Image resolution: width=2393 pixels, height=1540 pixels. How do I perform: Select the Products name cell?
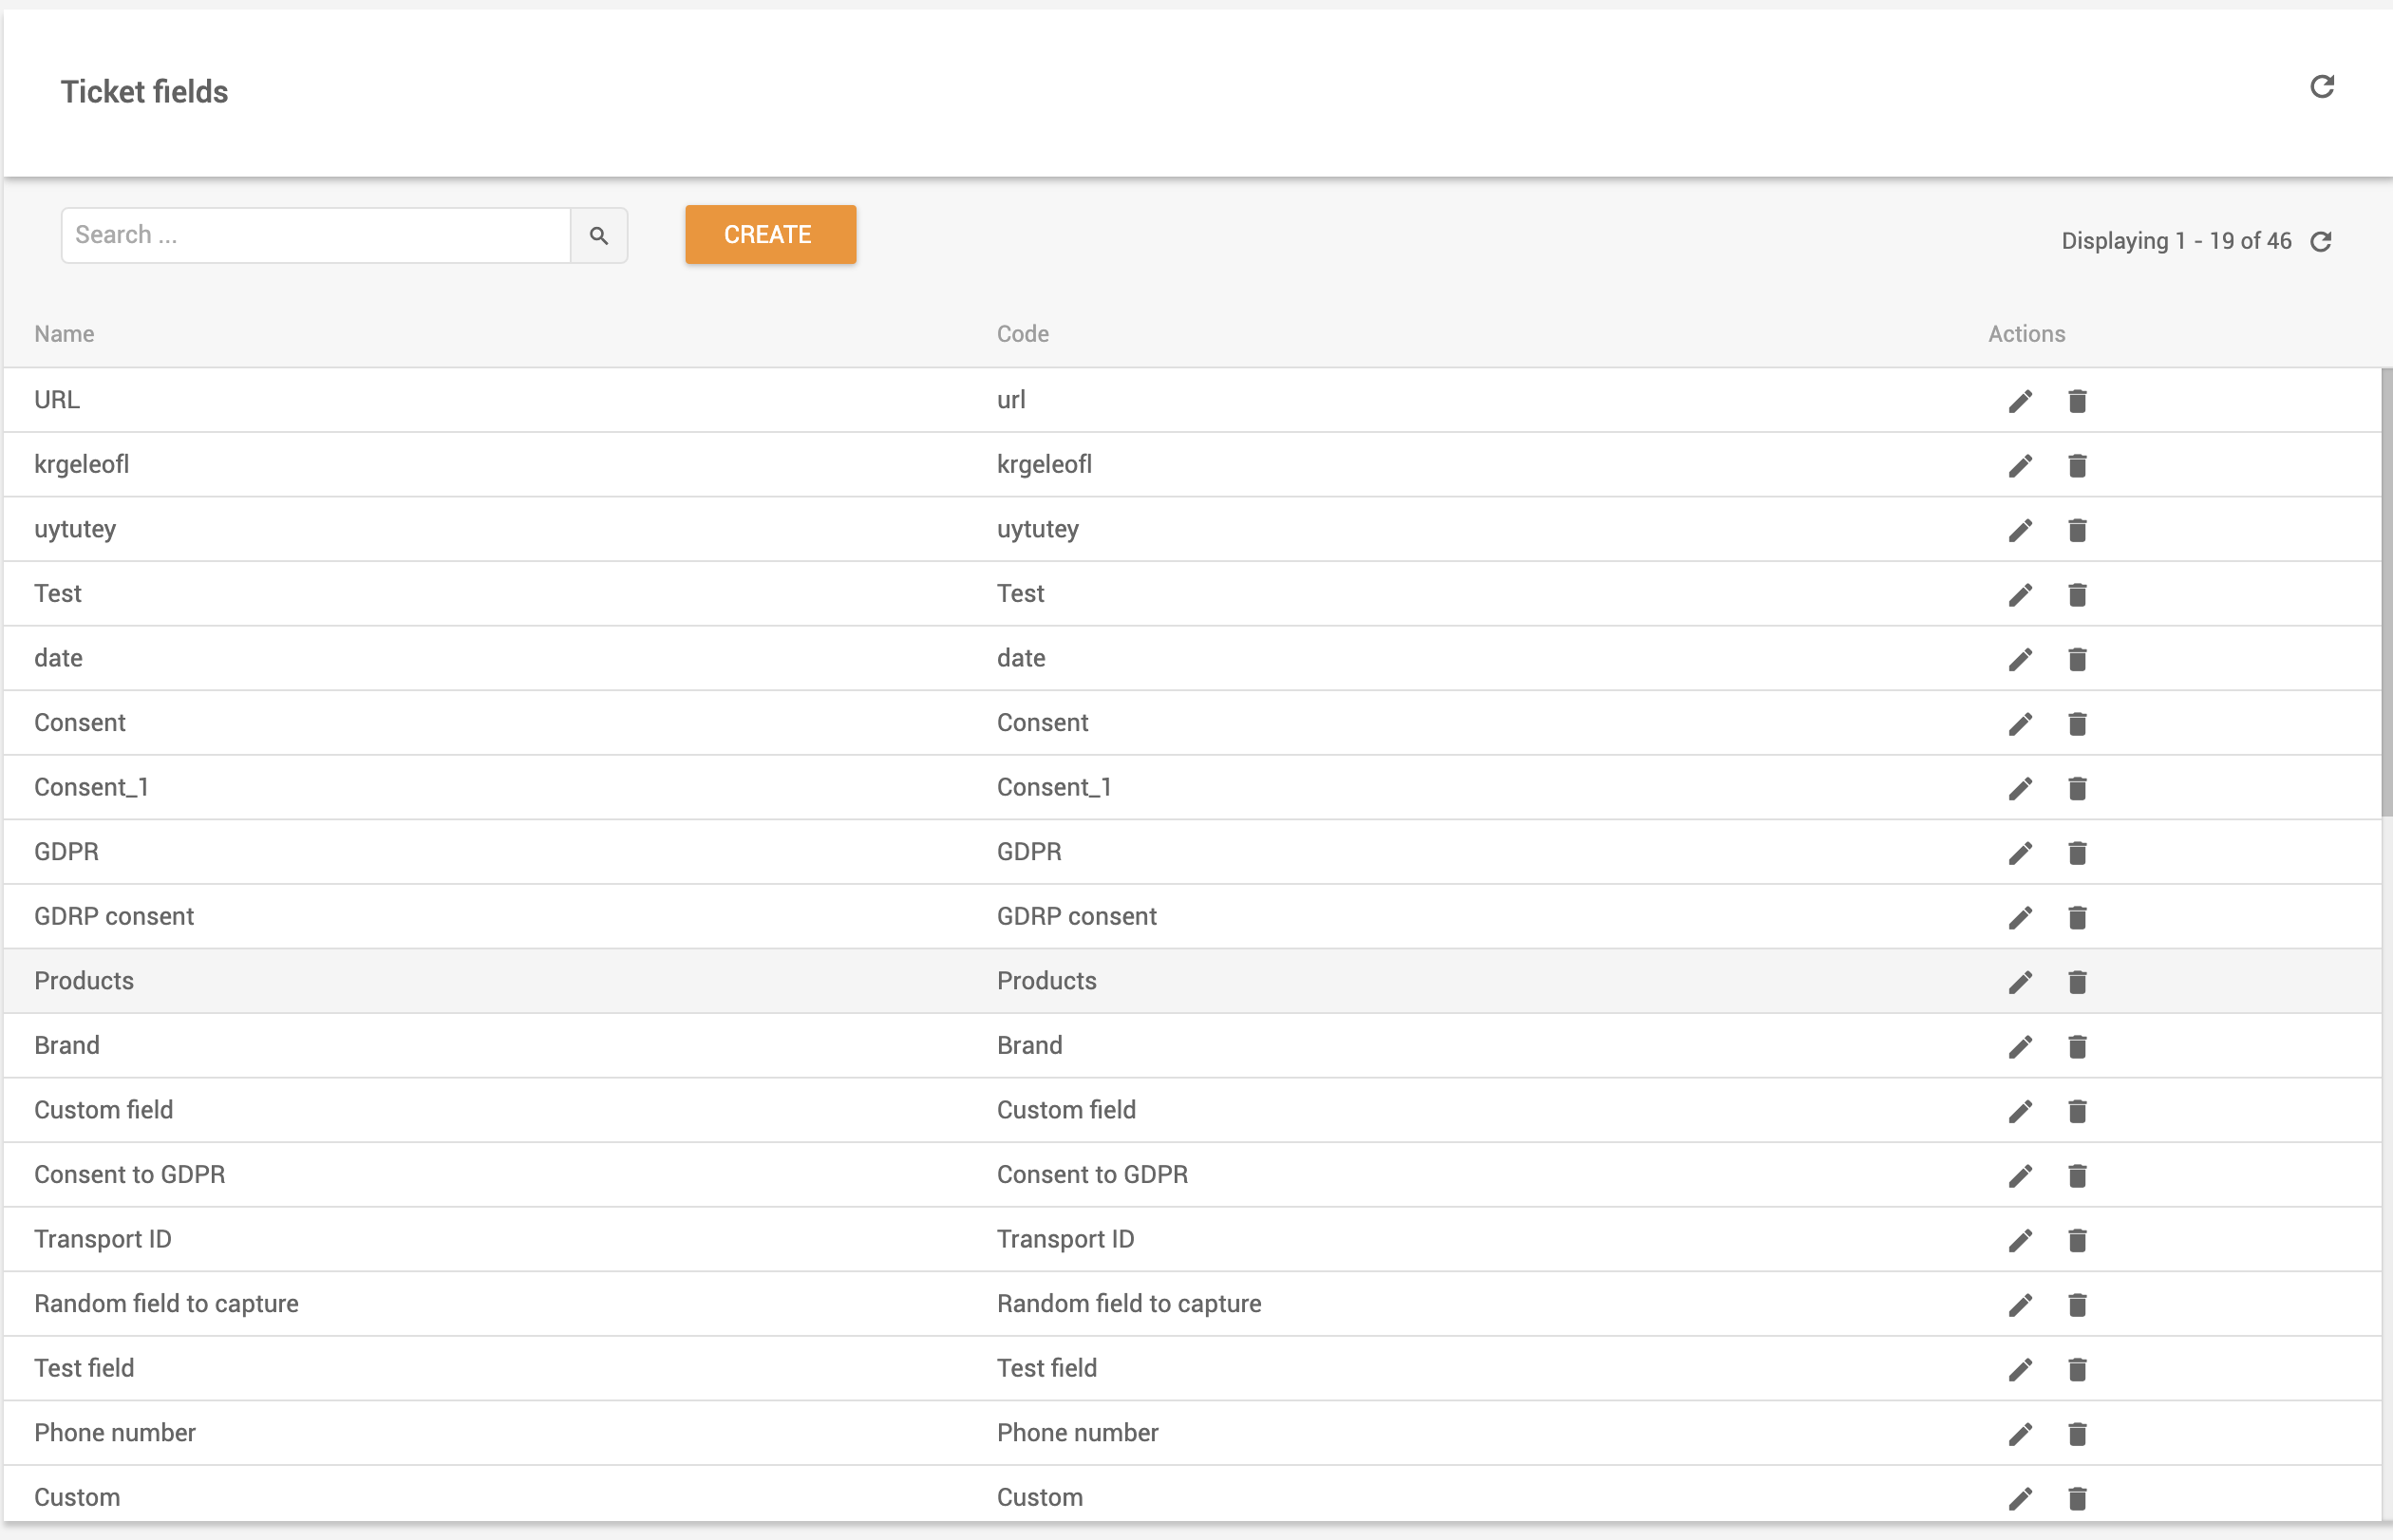click(x=84, y=981)
